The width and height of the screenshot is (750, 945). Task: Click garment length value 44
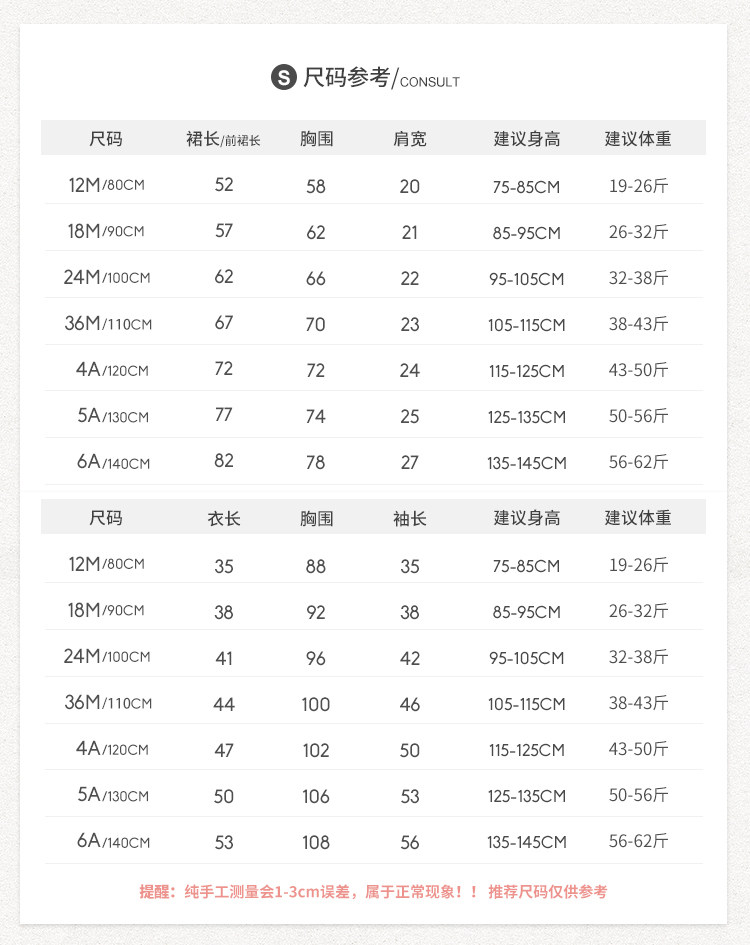point(224,704)
